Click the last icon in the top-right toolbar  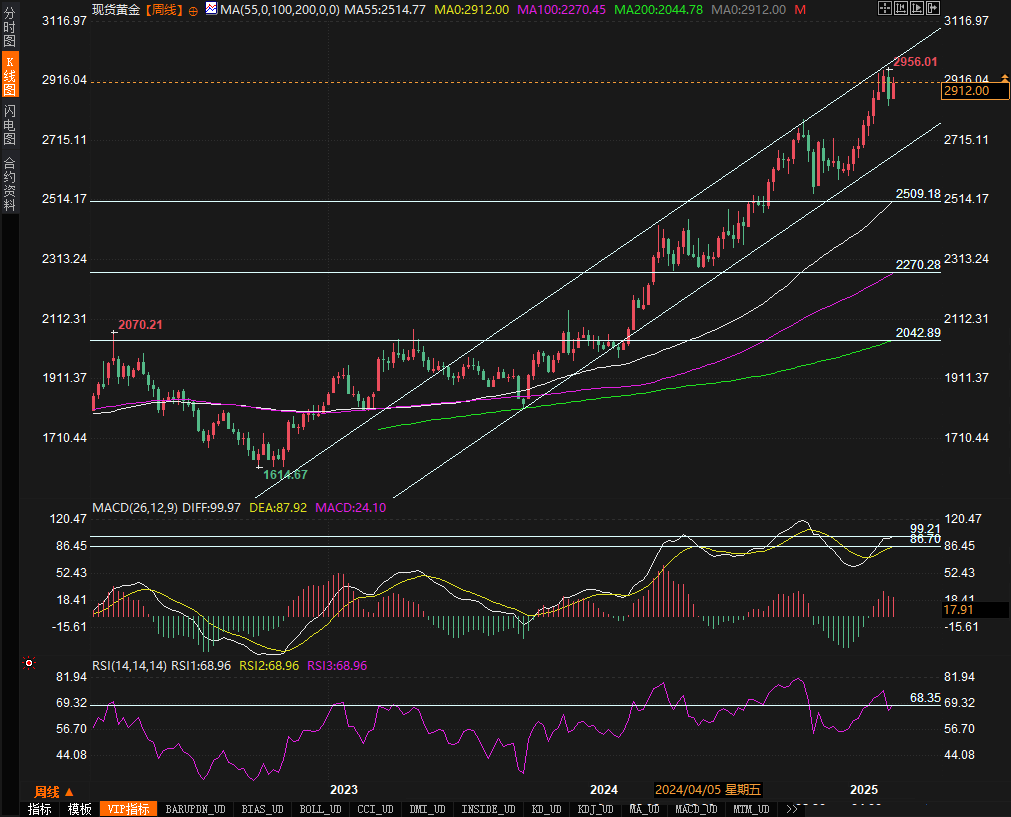click(933, 8)
